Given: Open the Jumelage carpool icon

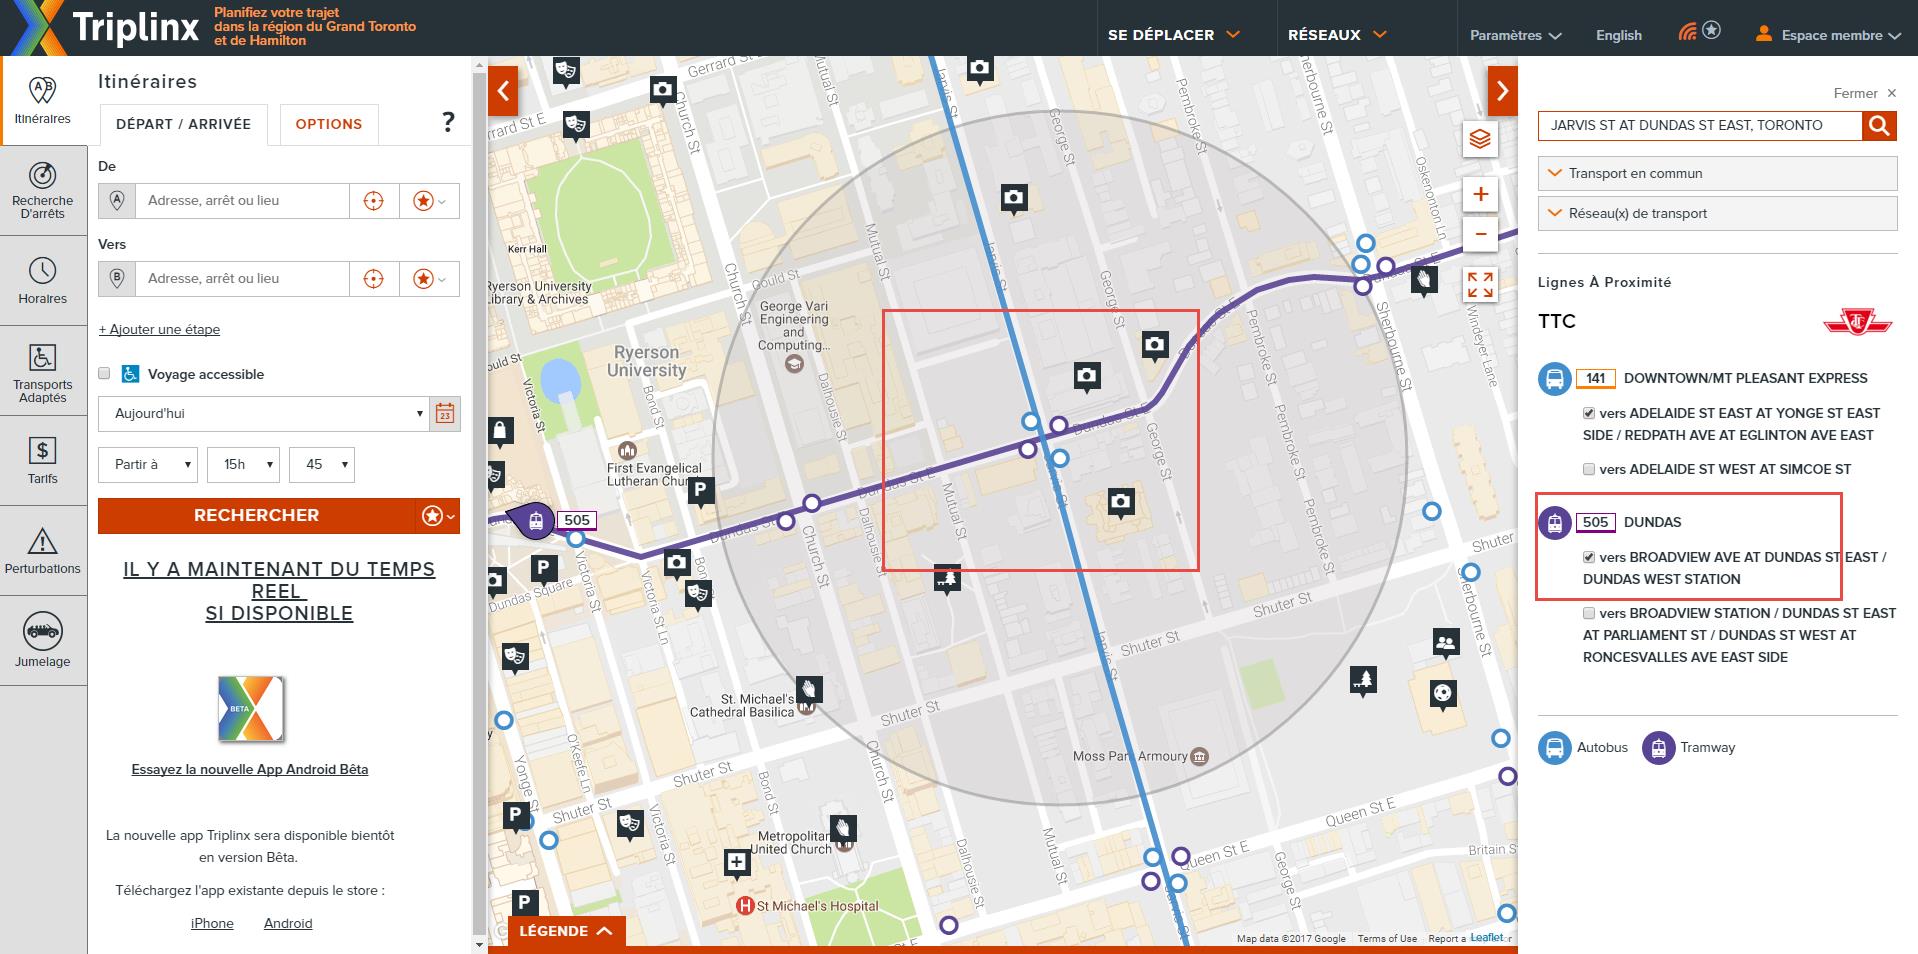Looking at the screenshot, I should point(42,640).
